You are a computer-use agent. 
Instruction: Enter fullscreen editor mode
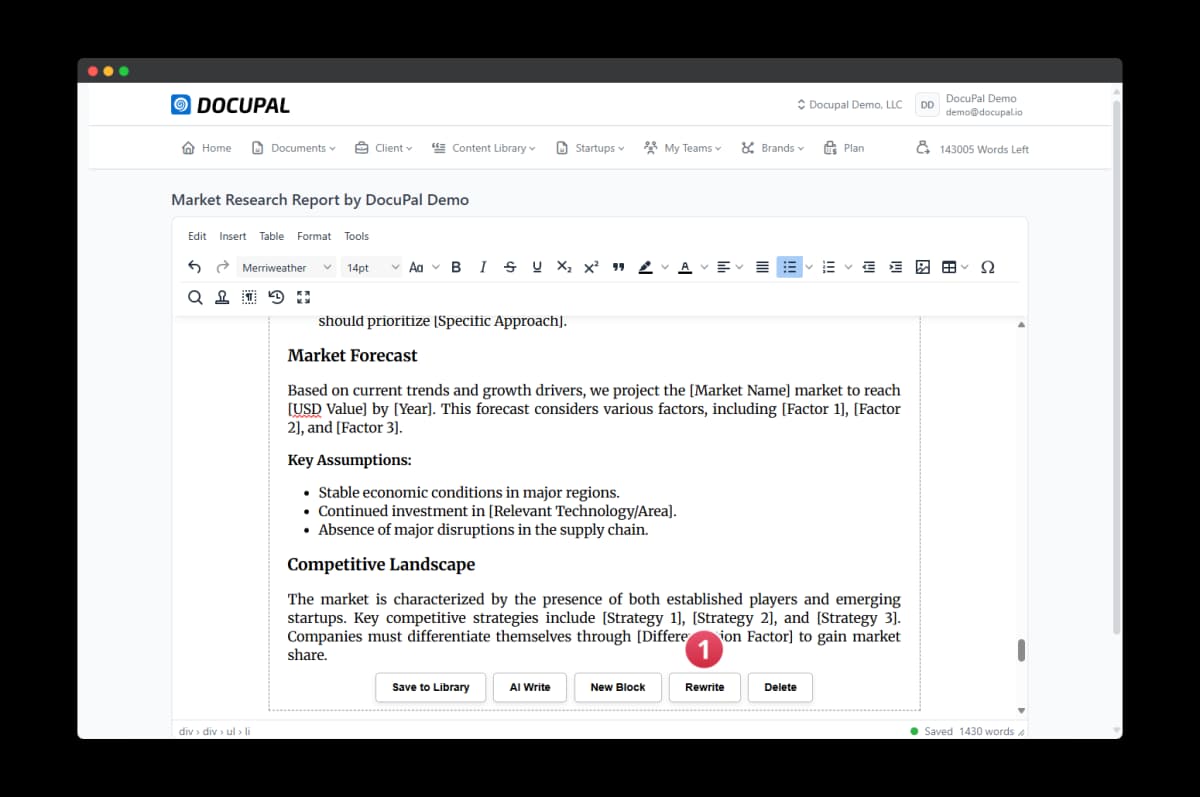(x=304, y=297)
